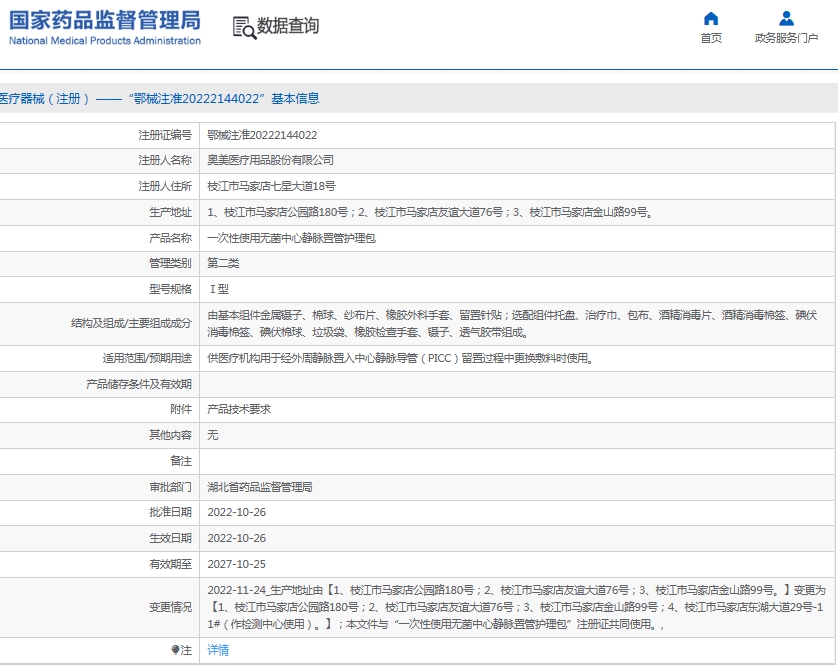Viewport: 838px width, 669px height.
Task: Click the 注册人名称 label
Action: [x=165, y=160]
